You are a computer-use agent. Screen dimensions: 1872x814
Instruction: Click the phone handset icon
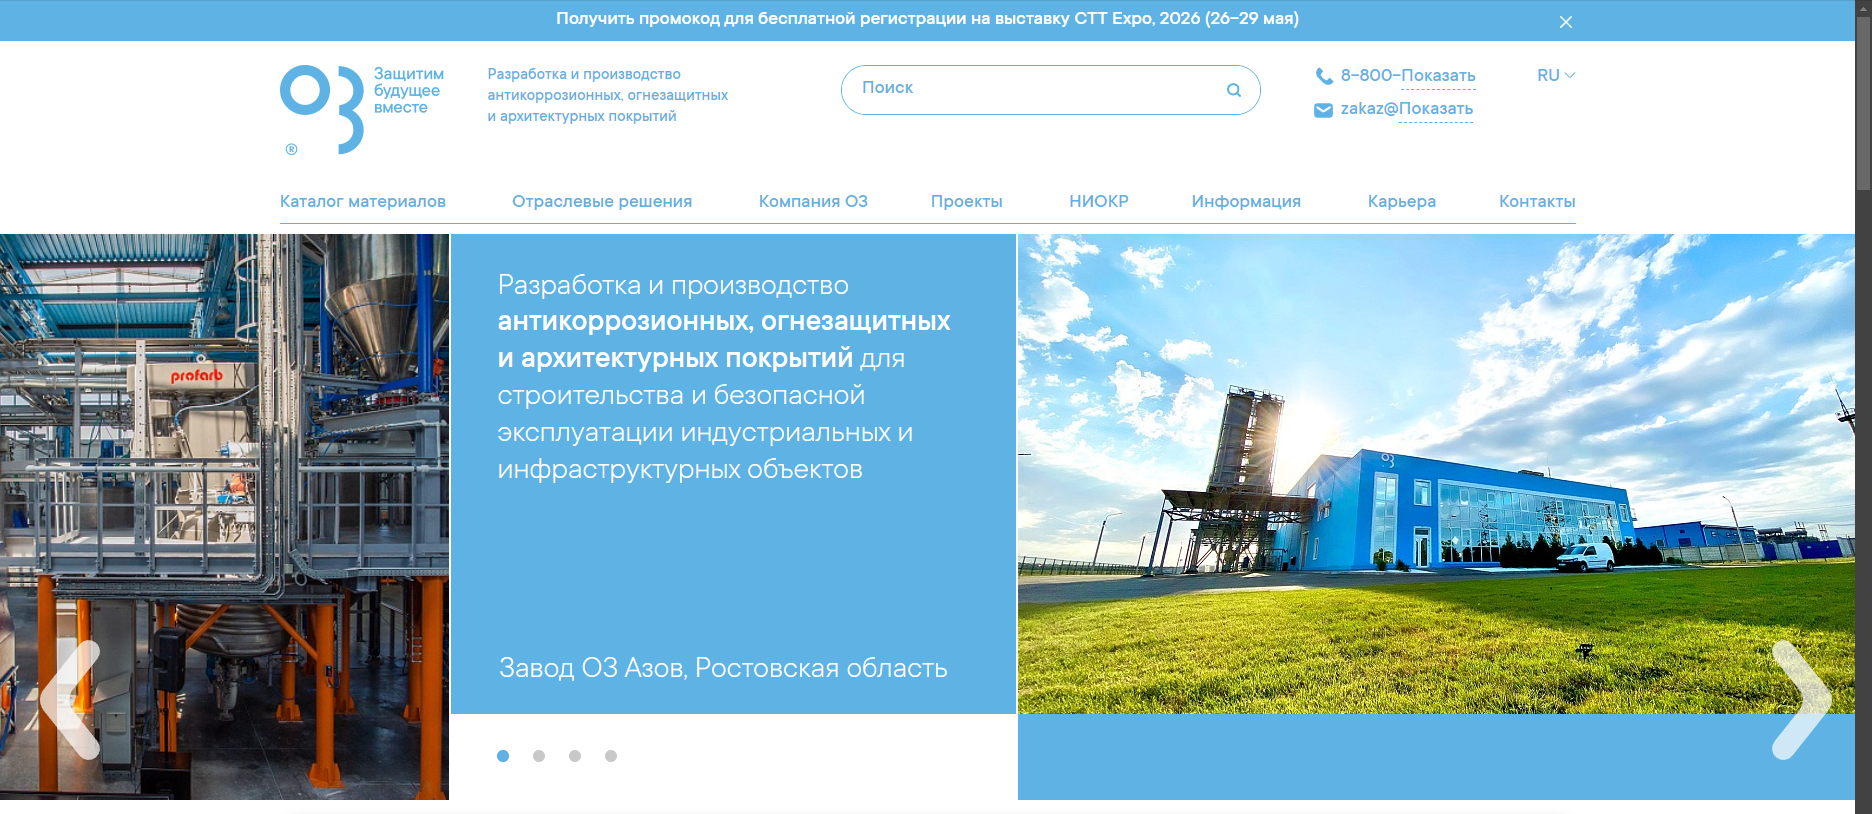(1323, 76)
